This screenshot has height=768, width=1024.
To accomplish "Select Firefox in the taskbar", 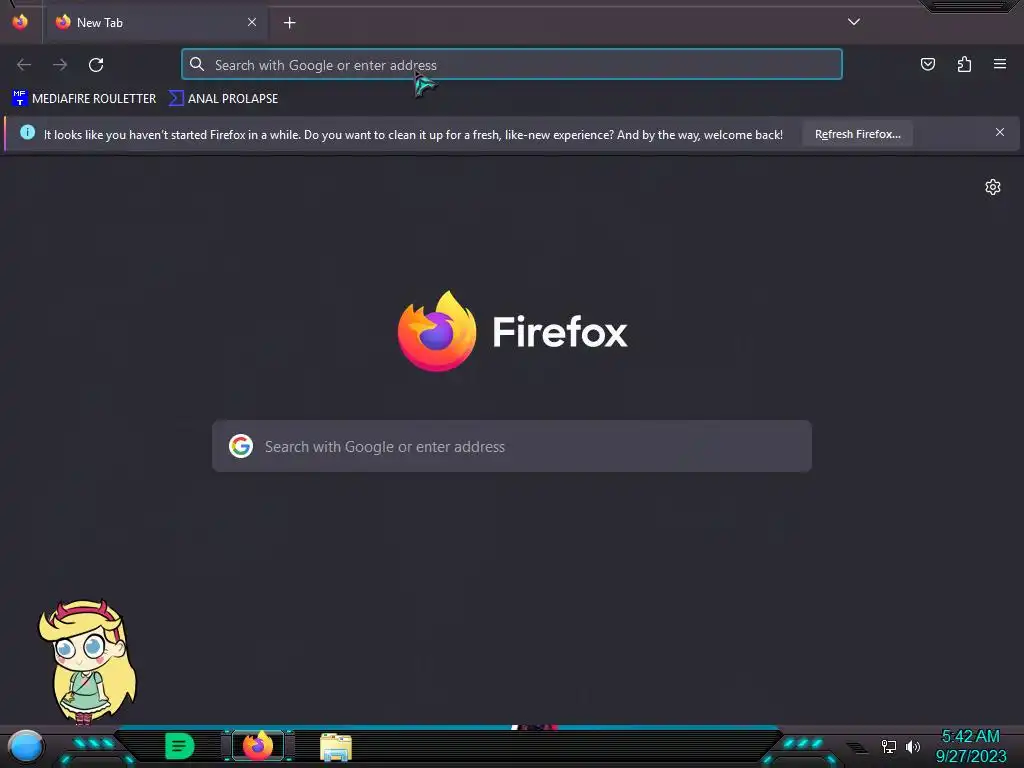I will (x=258, y=746).
